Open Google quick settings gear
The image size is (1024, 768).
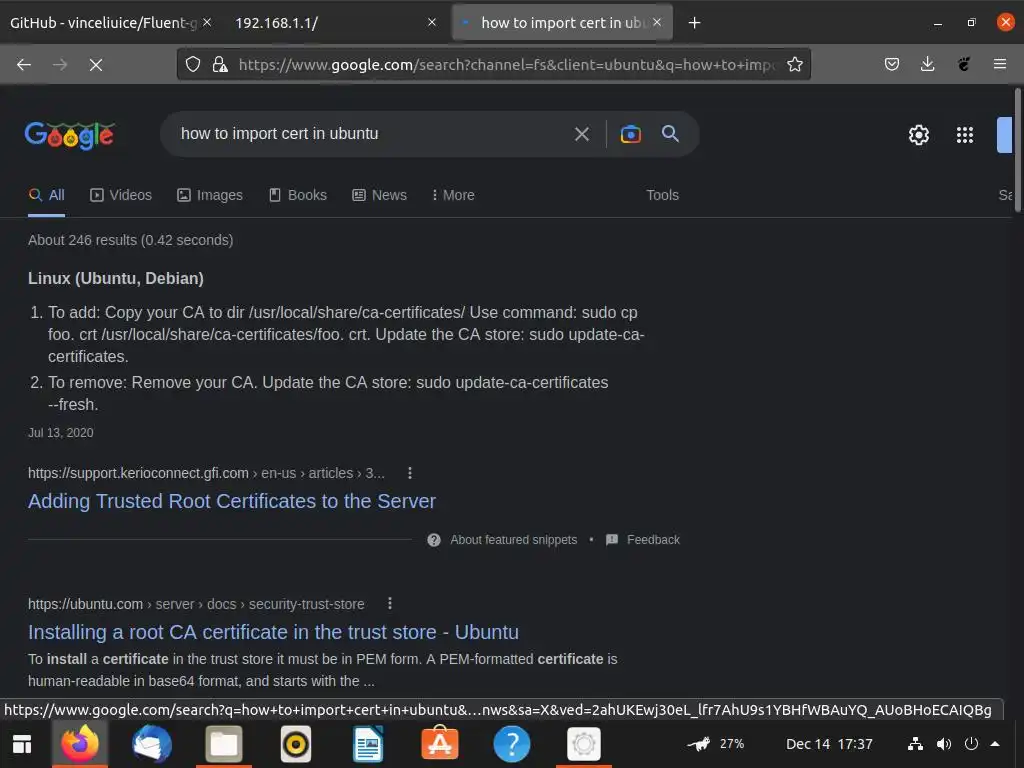pyautogui.click(x=918, y=135)
